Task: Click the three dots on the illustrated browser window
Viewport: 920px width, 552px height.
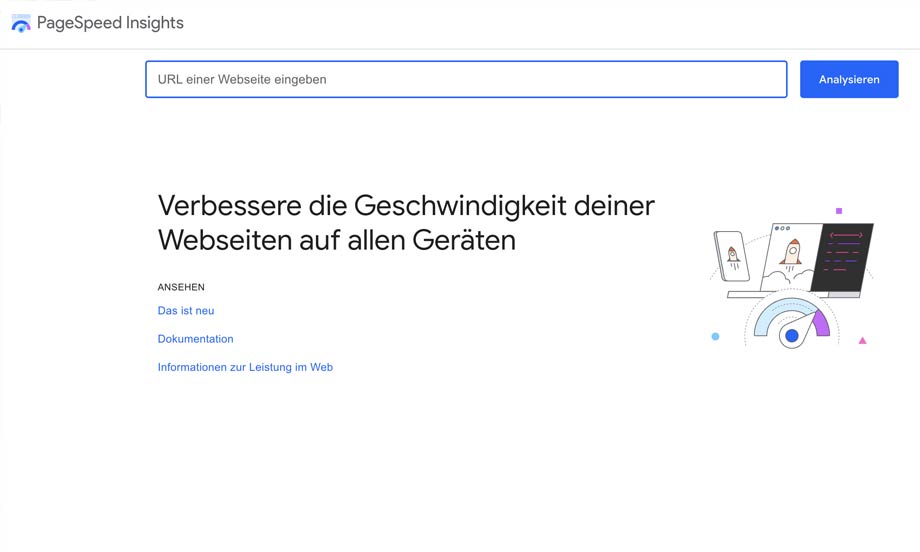Action: click(x=782, y=229)
